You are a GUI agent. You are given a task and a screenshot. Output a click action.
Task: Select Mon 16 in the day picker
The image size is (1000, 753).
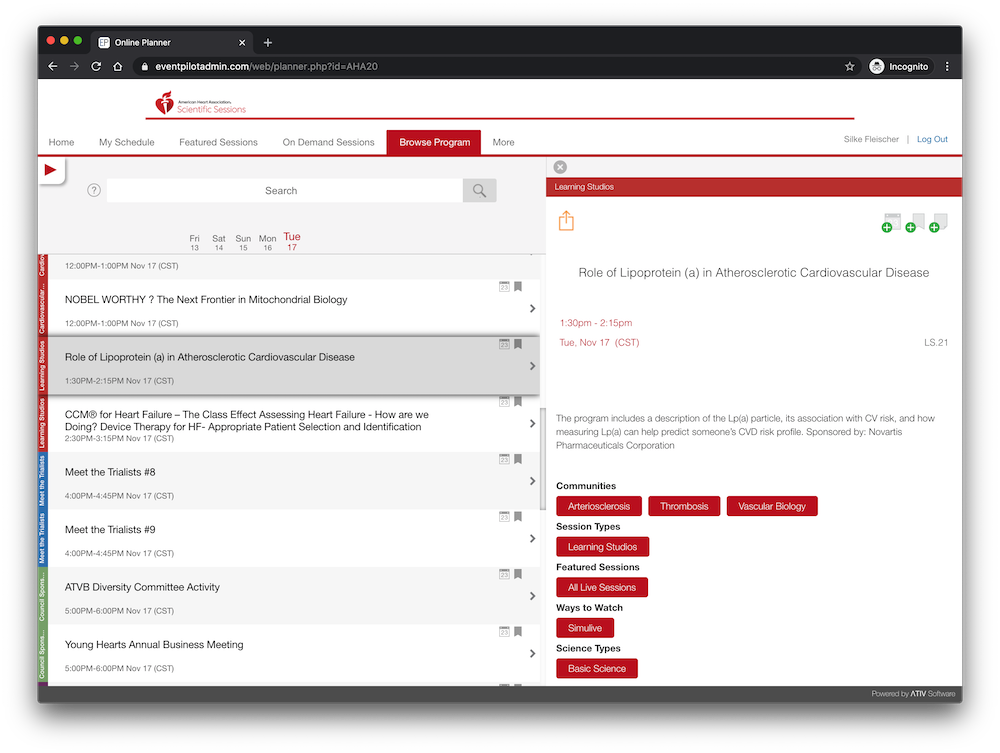267,242
